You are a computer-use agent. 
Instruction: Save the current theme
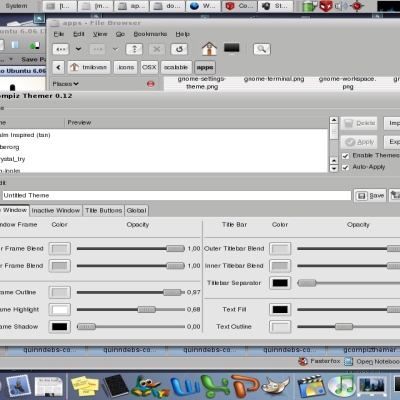370,196
